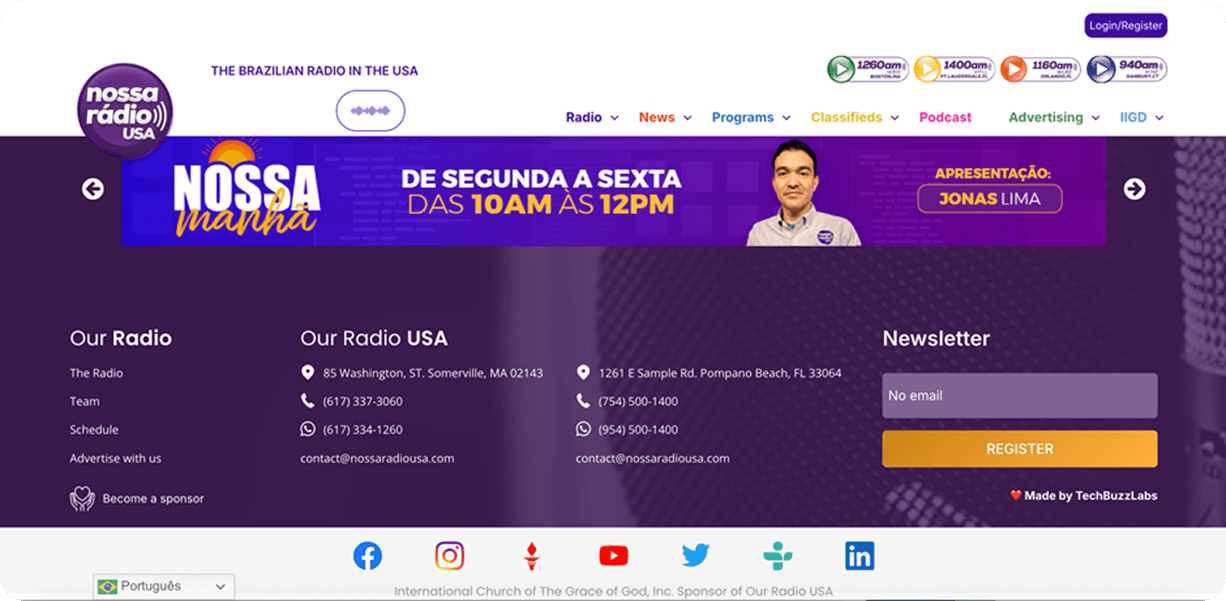The height and width of the screenshot is (601, 1226).
Task: Click the Somerville address location pin icon
Action: point(307,373)
